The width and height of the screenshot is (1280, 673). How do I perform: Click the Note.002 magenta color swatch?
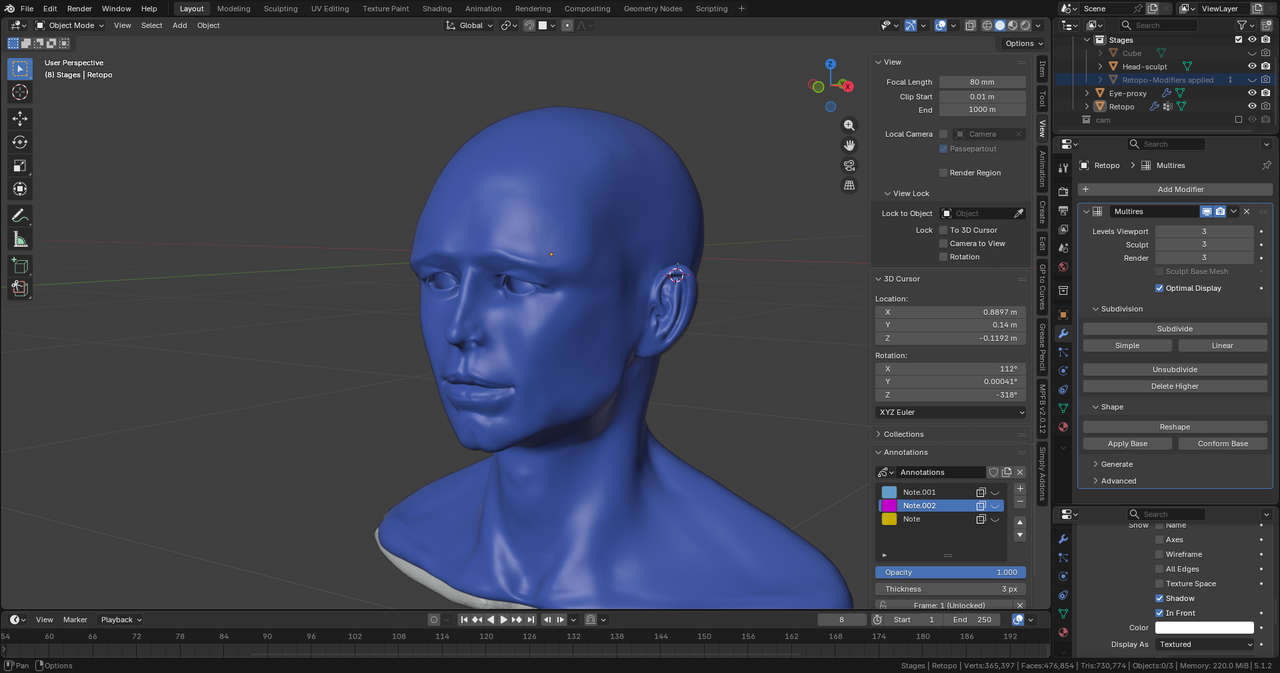[889, 506]
